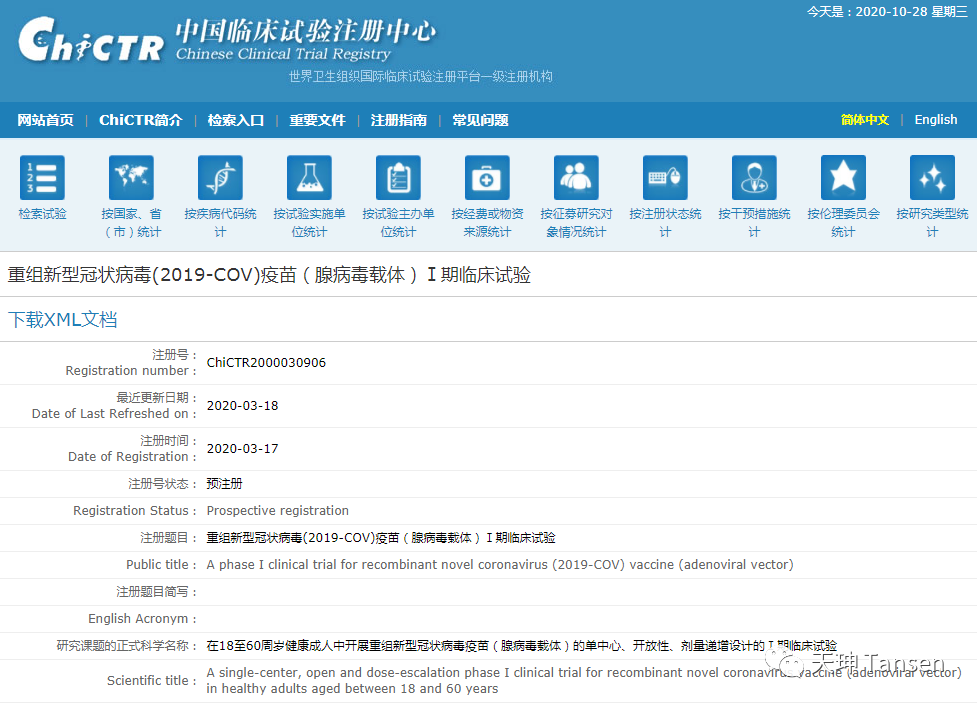The height and width of the screenshot is (706, 977).
Task: Click 按干预措施统计 label
Action: (755, 223)
